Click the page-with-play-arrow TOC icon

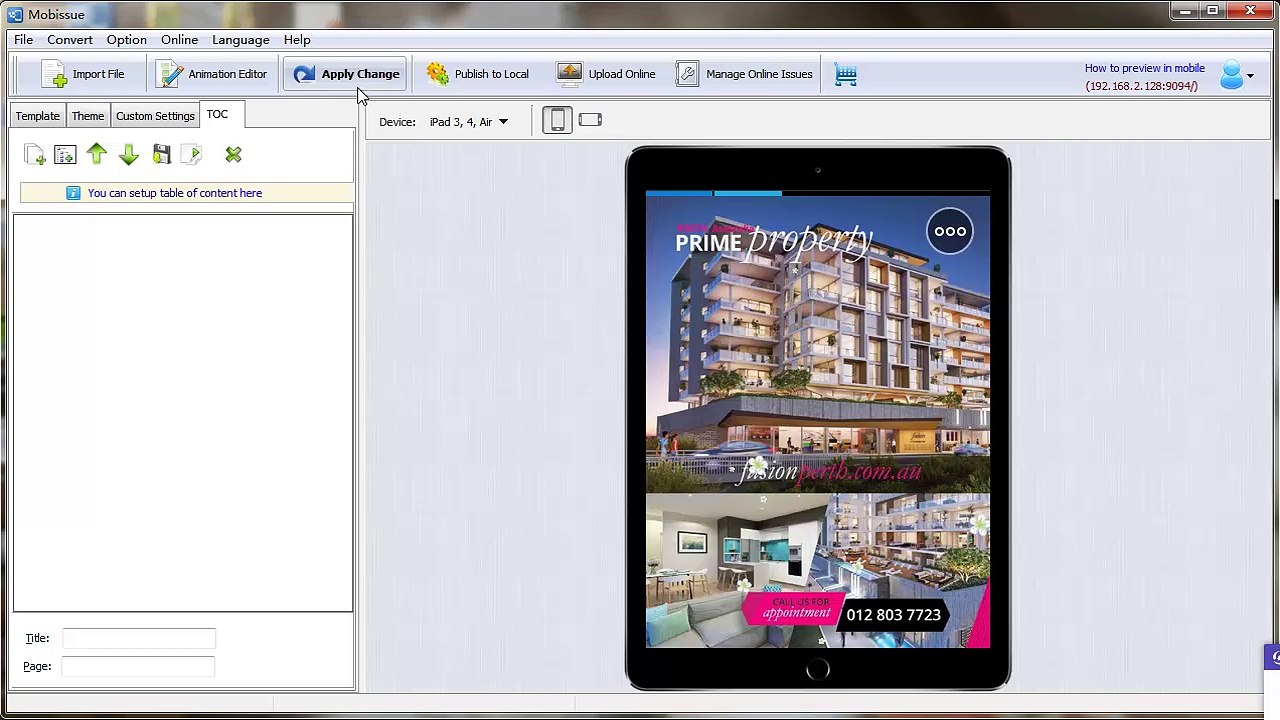(x=191, y=154)
